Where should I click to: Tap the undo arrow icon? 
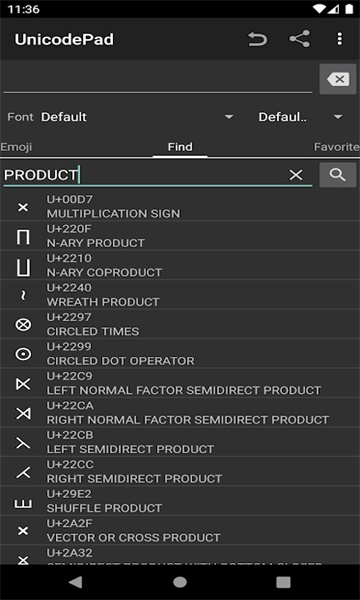(257, 39)
